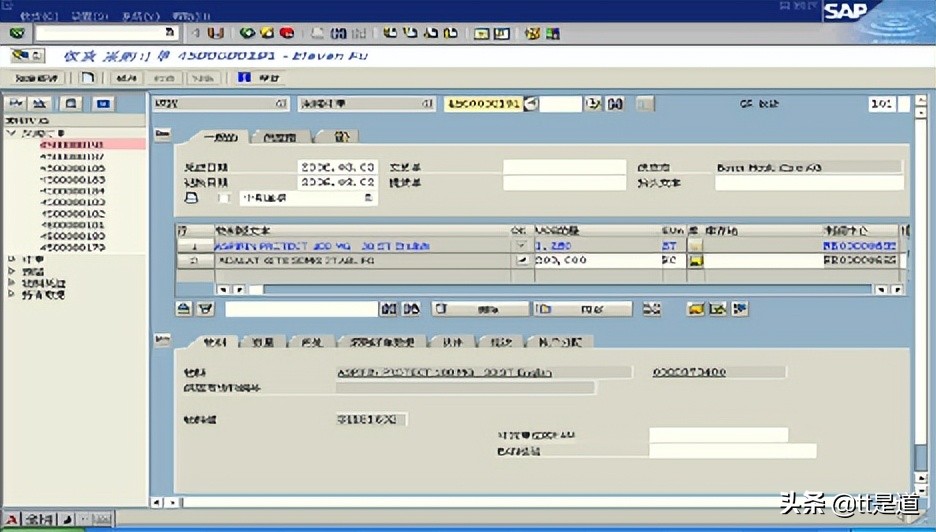Click the printer icon below the date fields

(191, 198)
